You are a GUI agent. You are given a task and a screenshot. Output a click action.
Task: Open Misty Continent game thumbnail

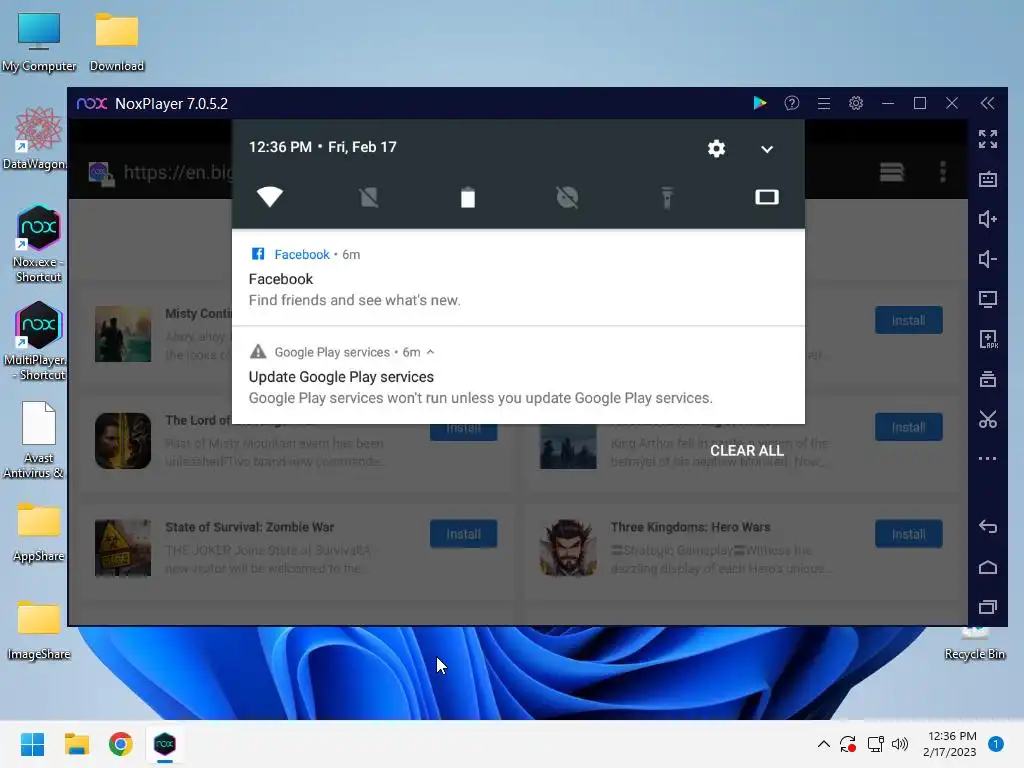point(123,334)
